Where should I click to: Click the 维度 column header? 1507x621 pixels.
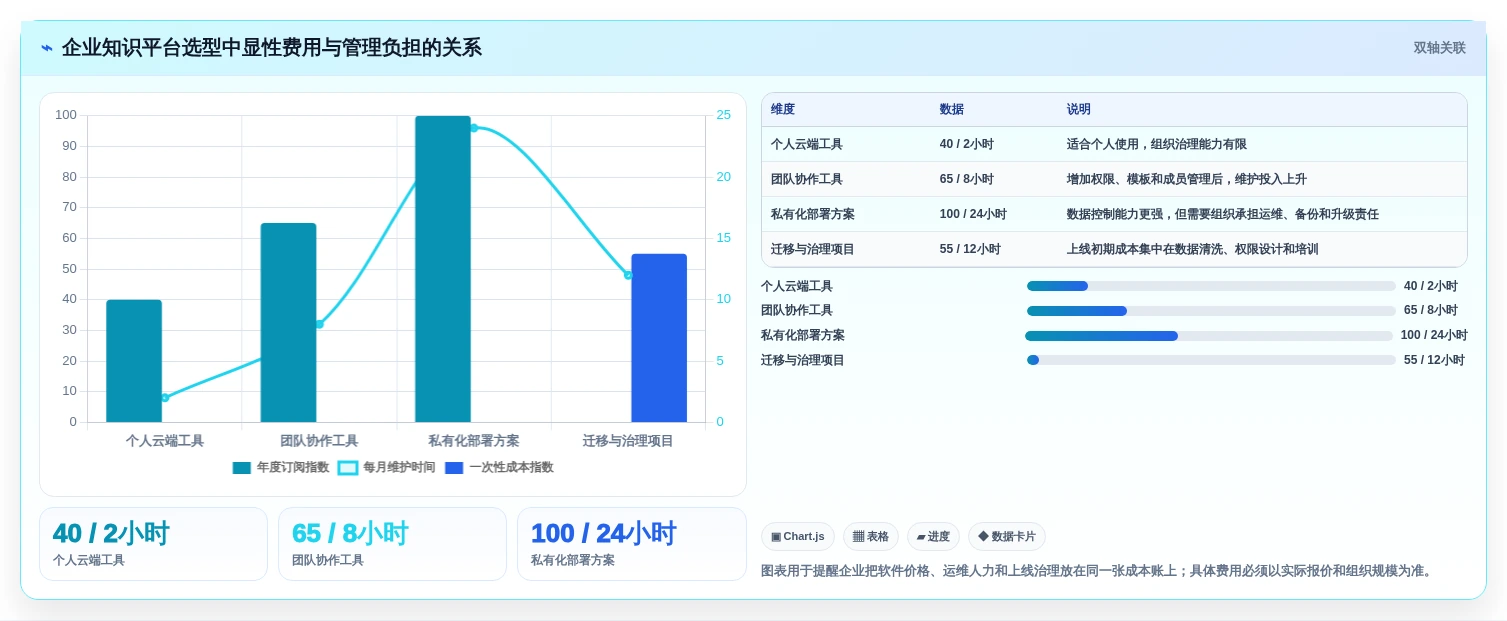click(x=783, y=109)
